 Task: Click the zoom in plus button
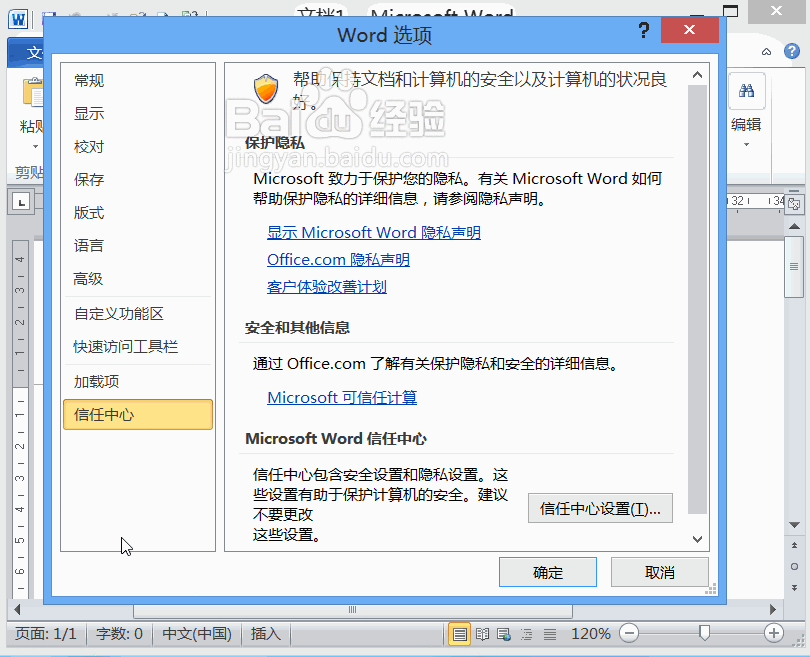coord(773,633)
